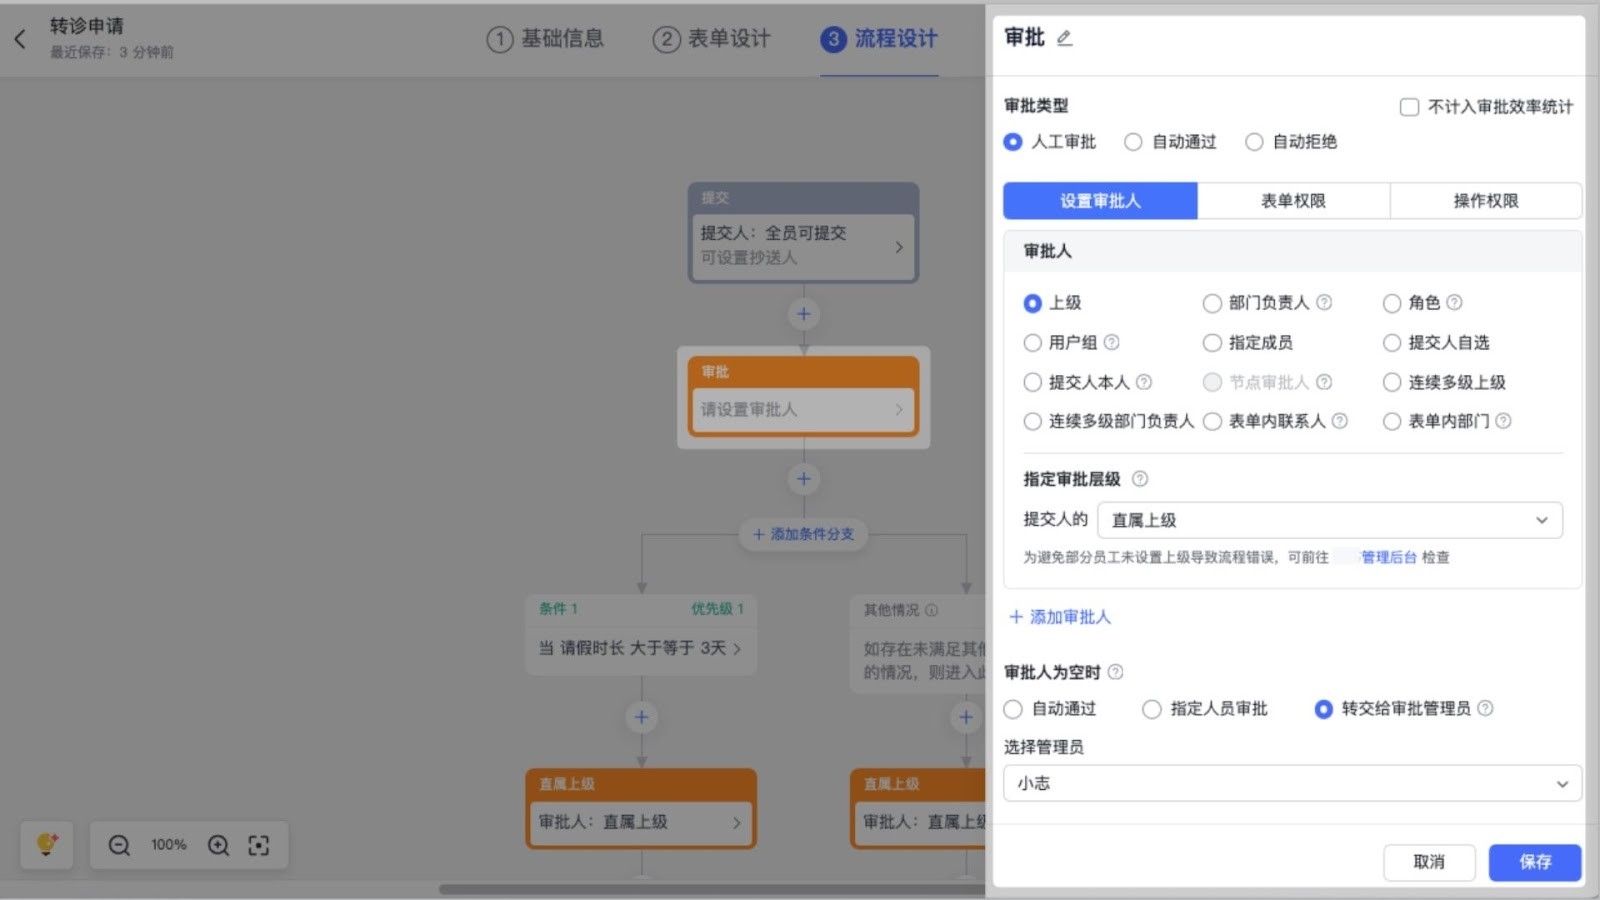Viewport: 1600px width, 900px height.
Task: Show help for 角色 option
Action: pyautogui.click(x=1454, y=302)
